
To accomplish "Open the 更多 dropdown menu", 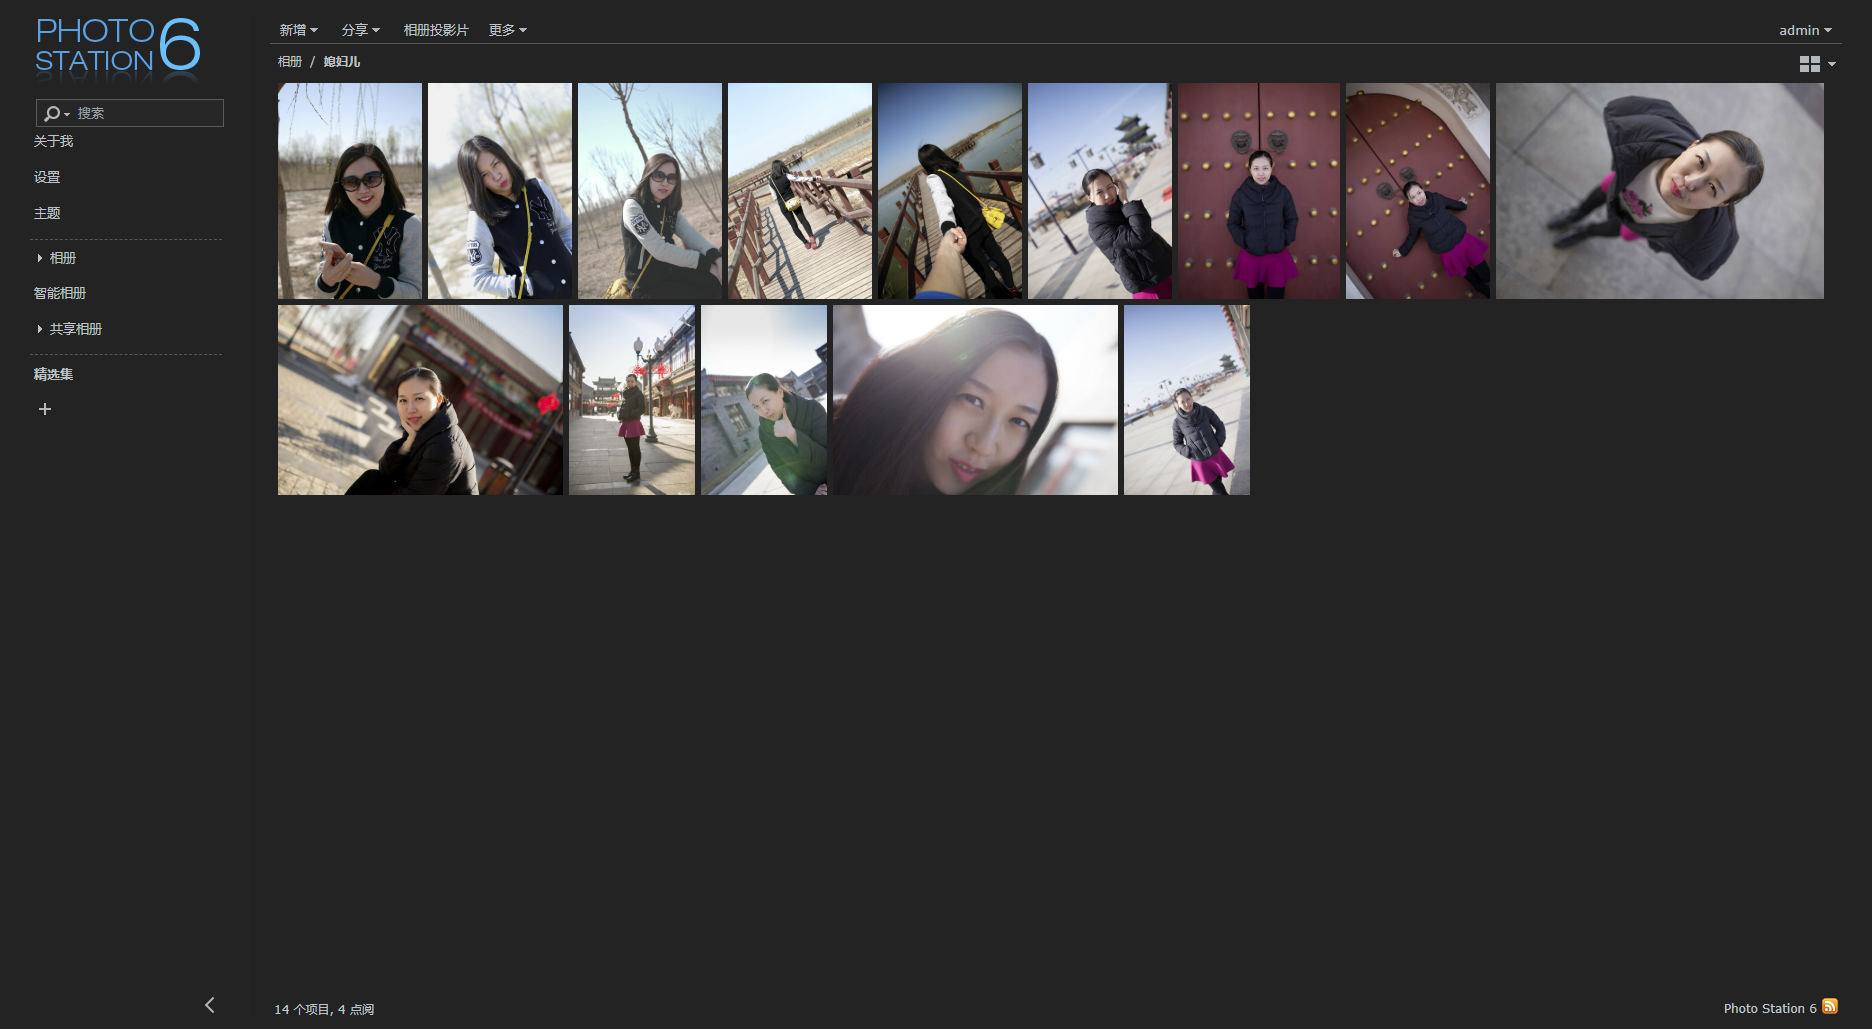I will click(507, 30).
